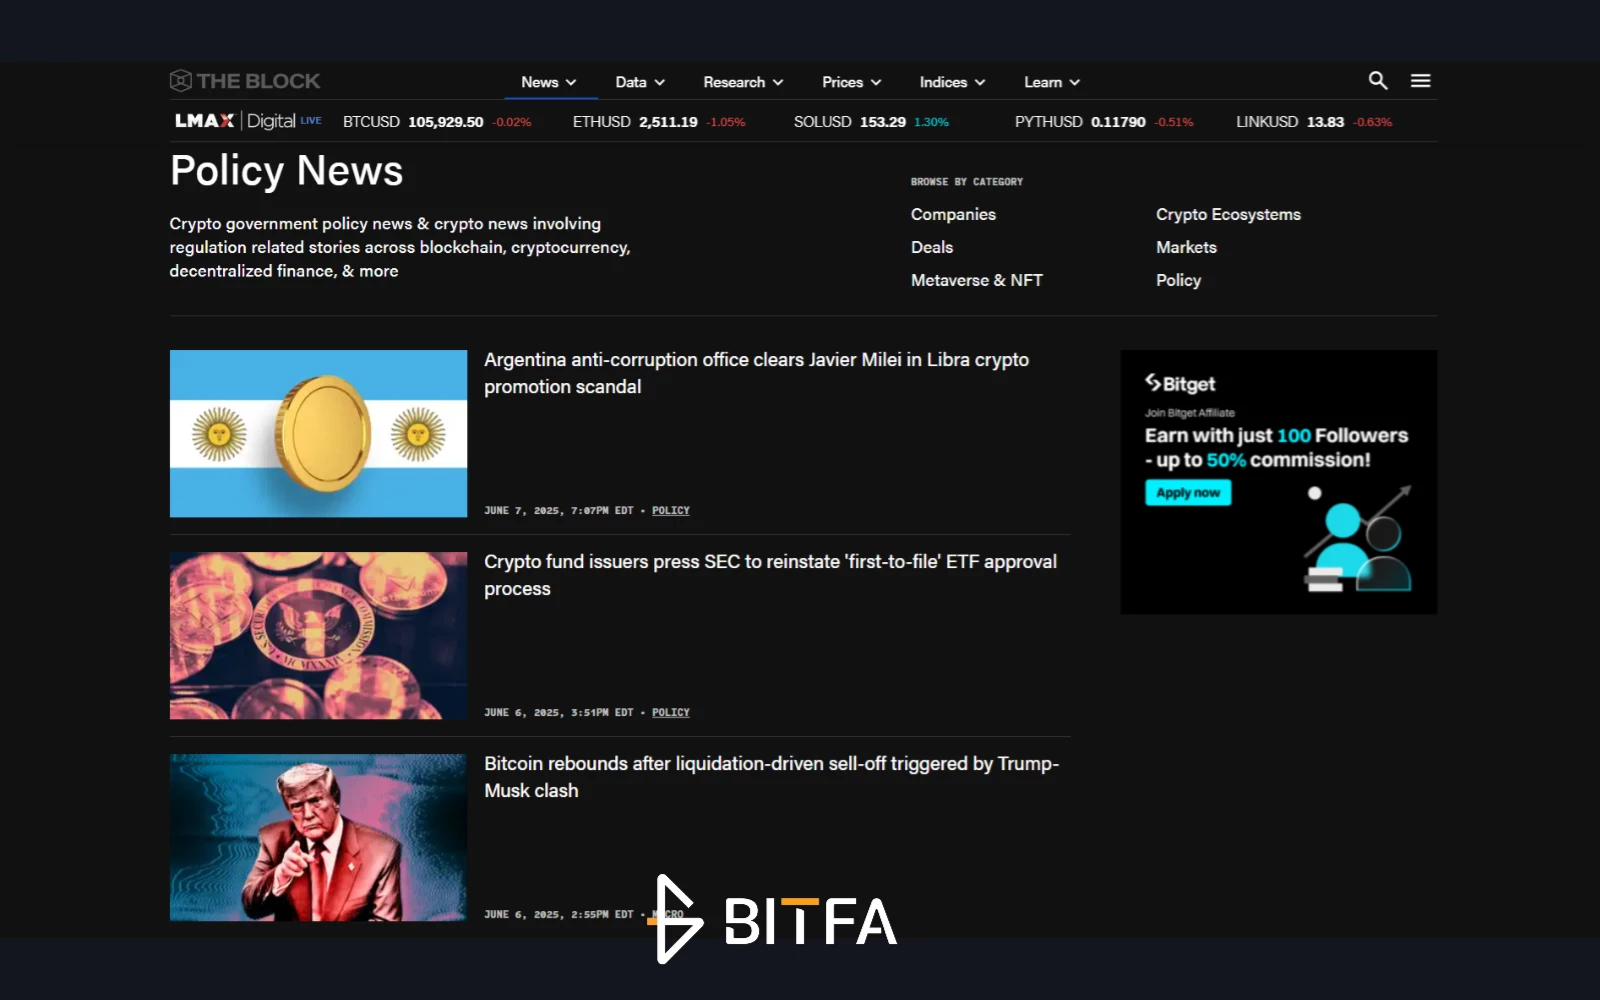Viewport: 1600px width, 1000px height.
Task: Open the SEC first-to-file ETF headline
Action: [x=770, y=575]
